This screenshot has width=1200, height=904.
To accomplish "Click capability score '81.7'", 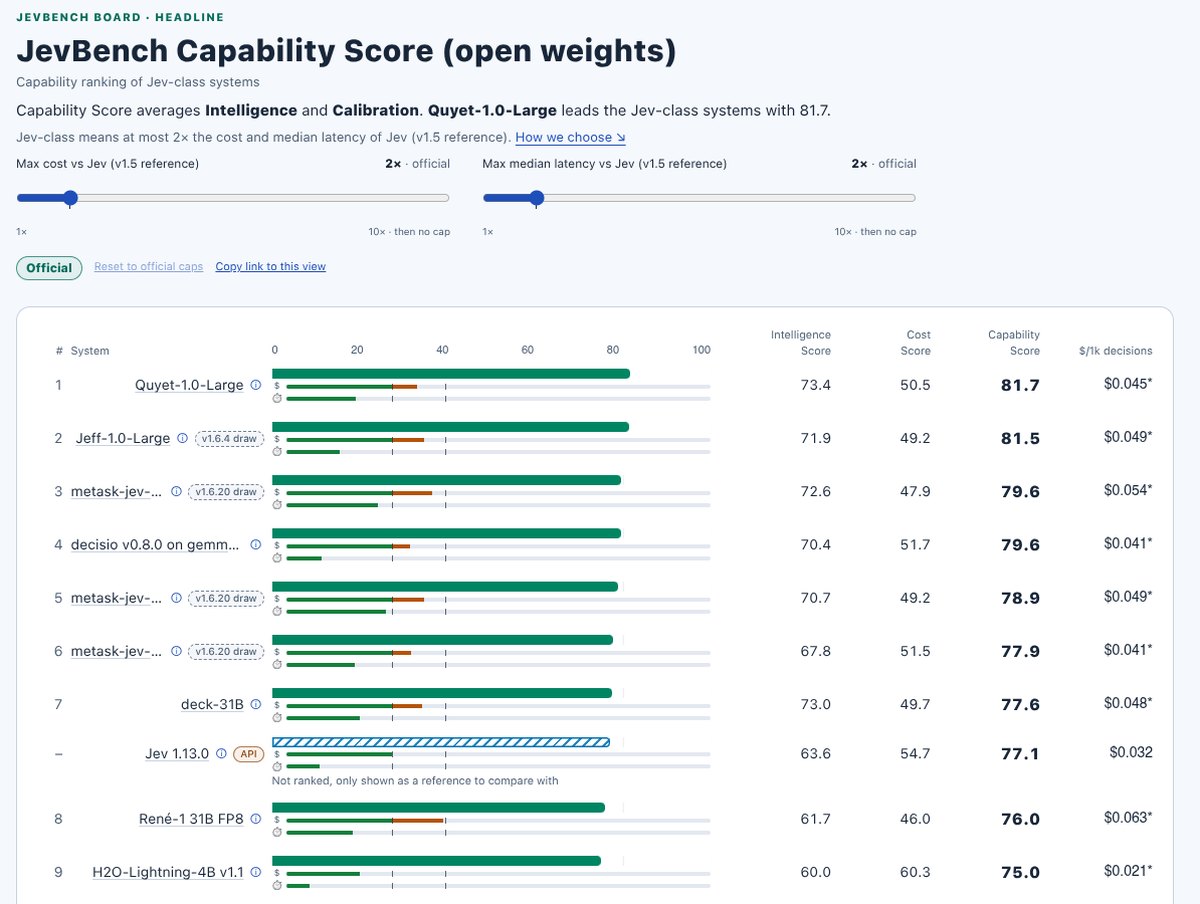I will point(1020,385).
